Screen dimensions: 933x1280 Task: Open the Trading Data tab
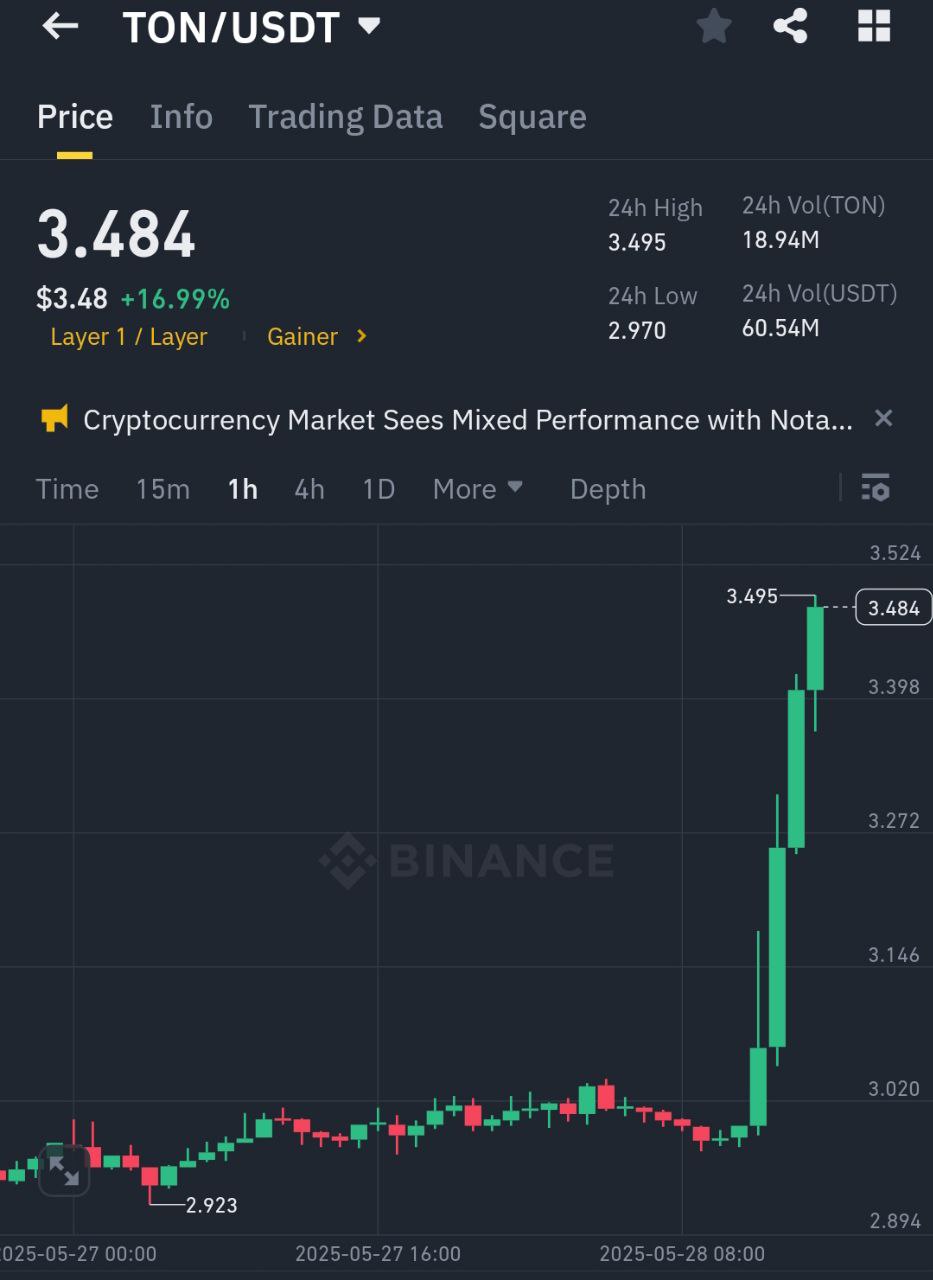point(345,117)
